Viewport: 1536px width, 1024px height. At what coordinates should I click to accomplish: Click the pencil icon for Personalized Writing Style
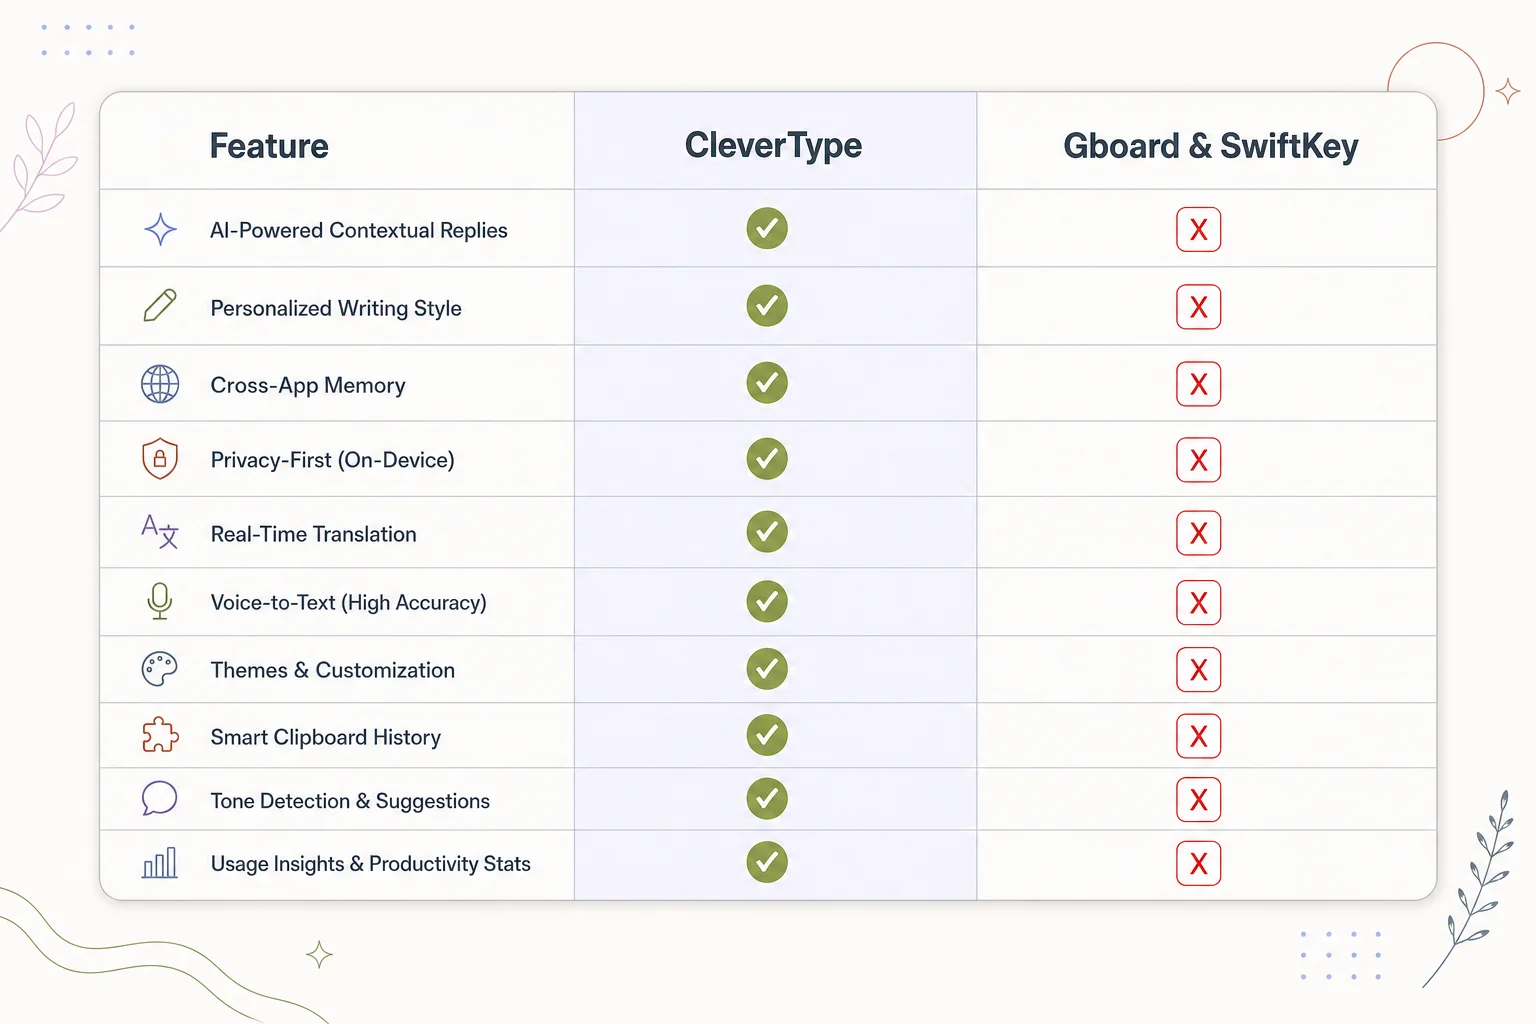(160, 306)
